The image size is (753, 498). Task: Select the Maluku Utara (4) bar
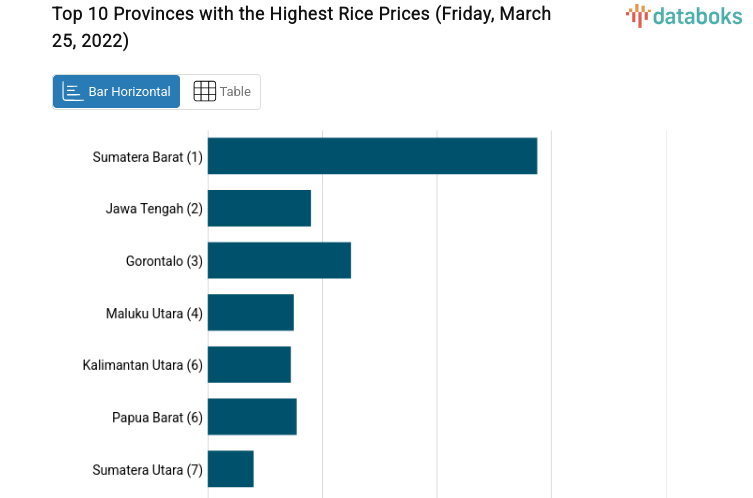[251, 312]
